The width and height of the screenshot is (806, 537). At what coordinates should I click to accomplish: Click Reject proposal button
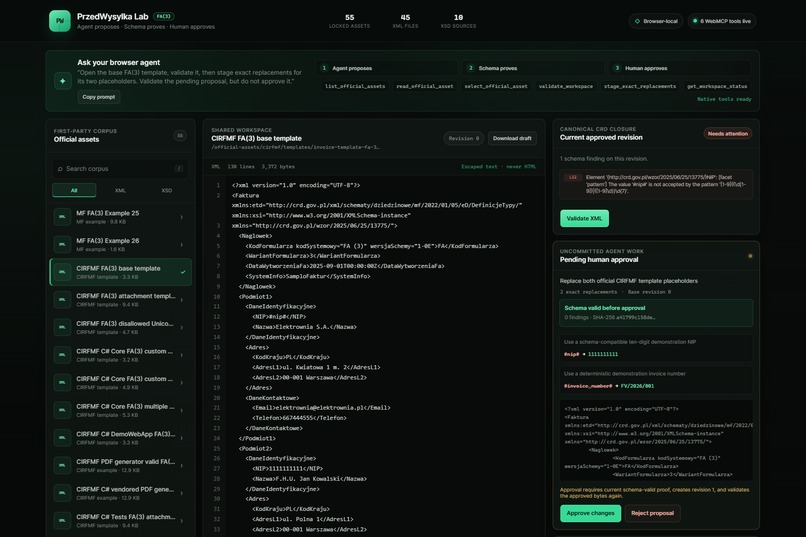(652, 513)
